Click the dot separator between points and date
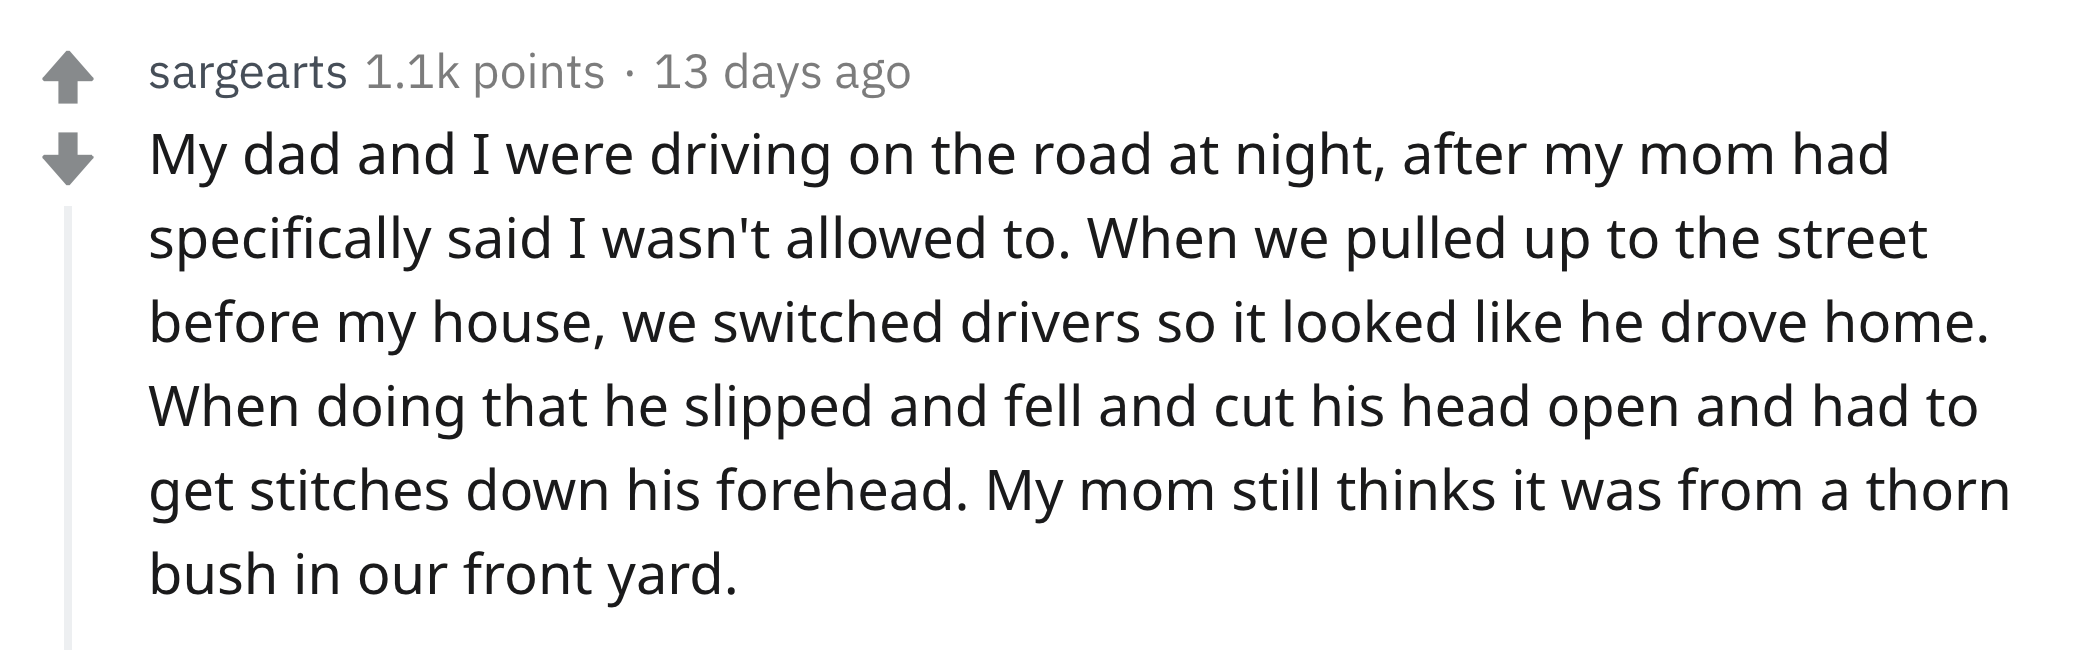 tap(629, 74)
